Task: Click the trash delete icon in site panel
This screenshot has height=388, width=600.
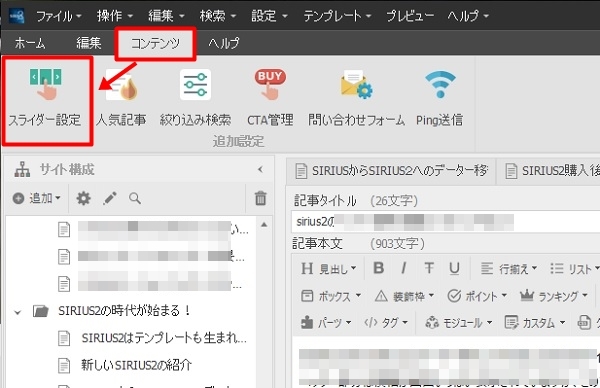Action: [261, 198]
